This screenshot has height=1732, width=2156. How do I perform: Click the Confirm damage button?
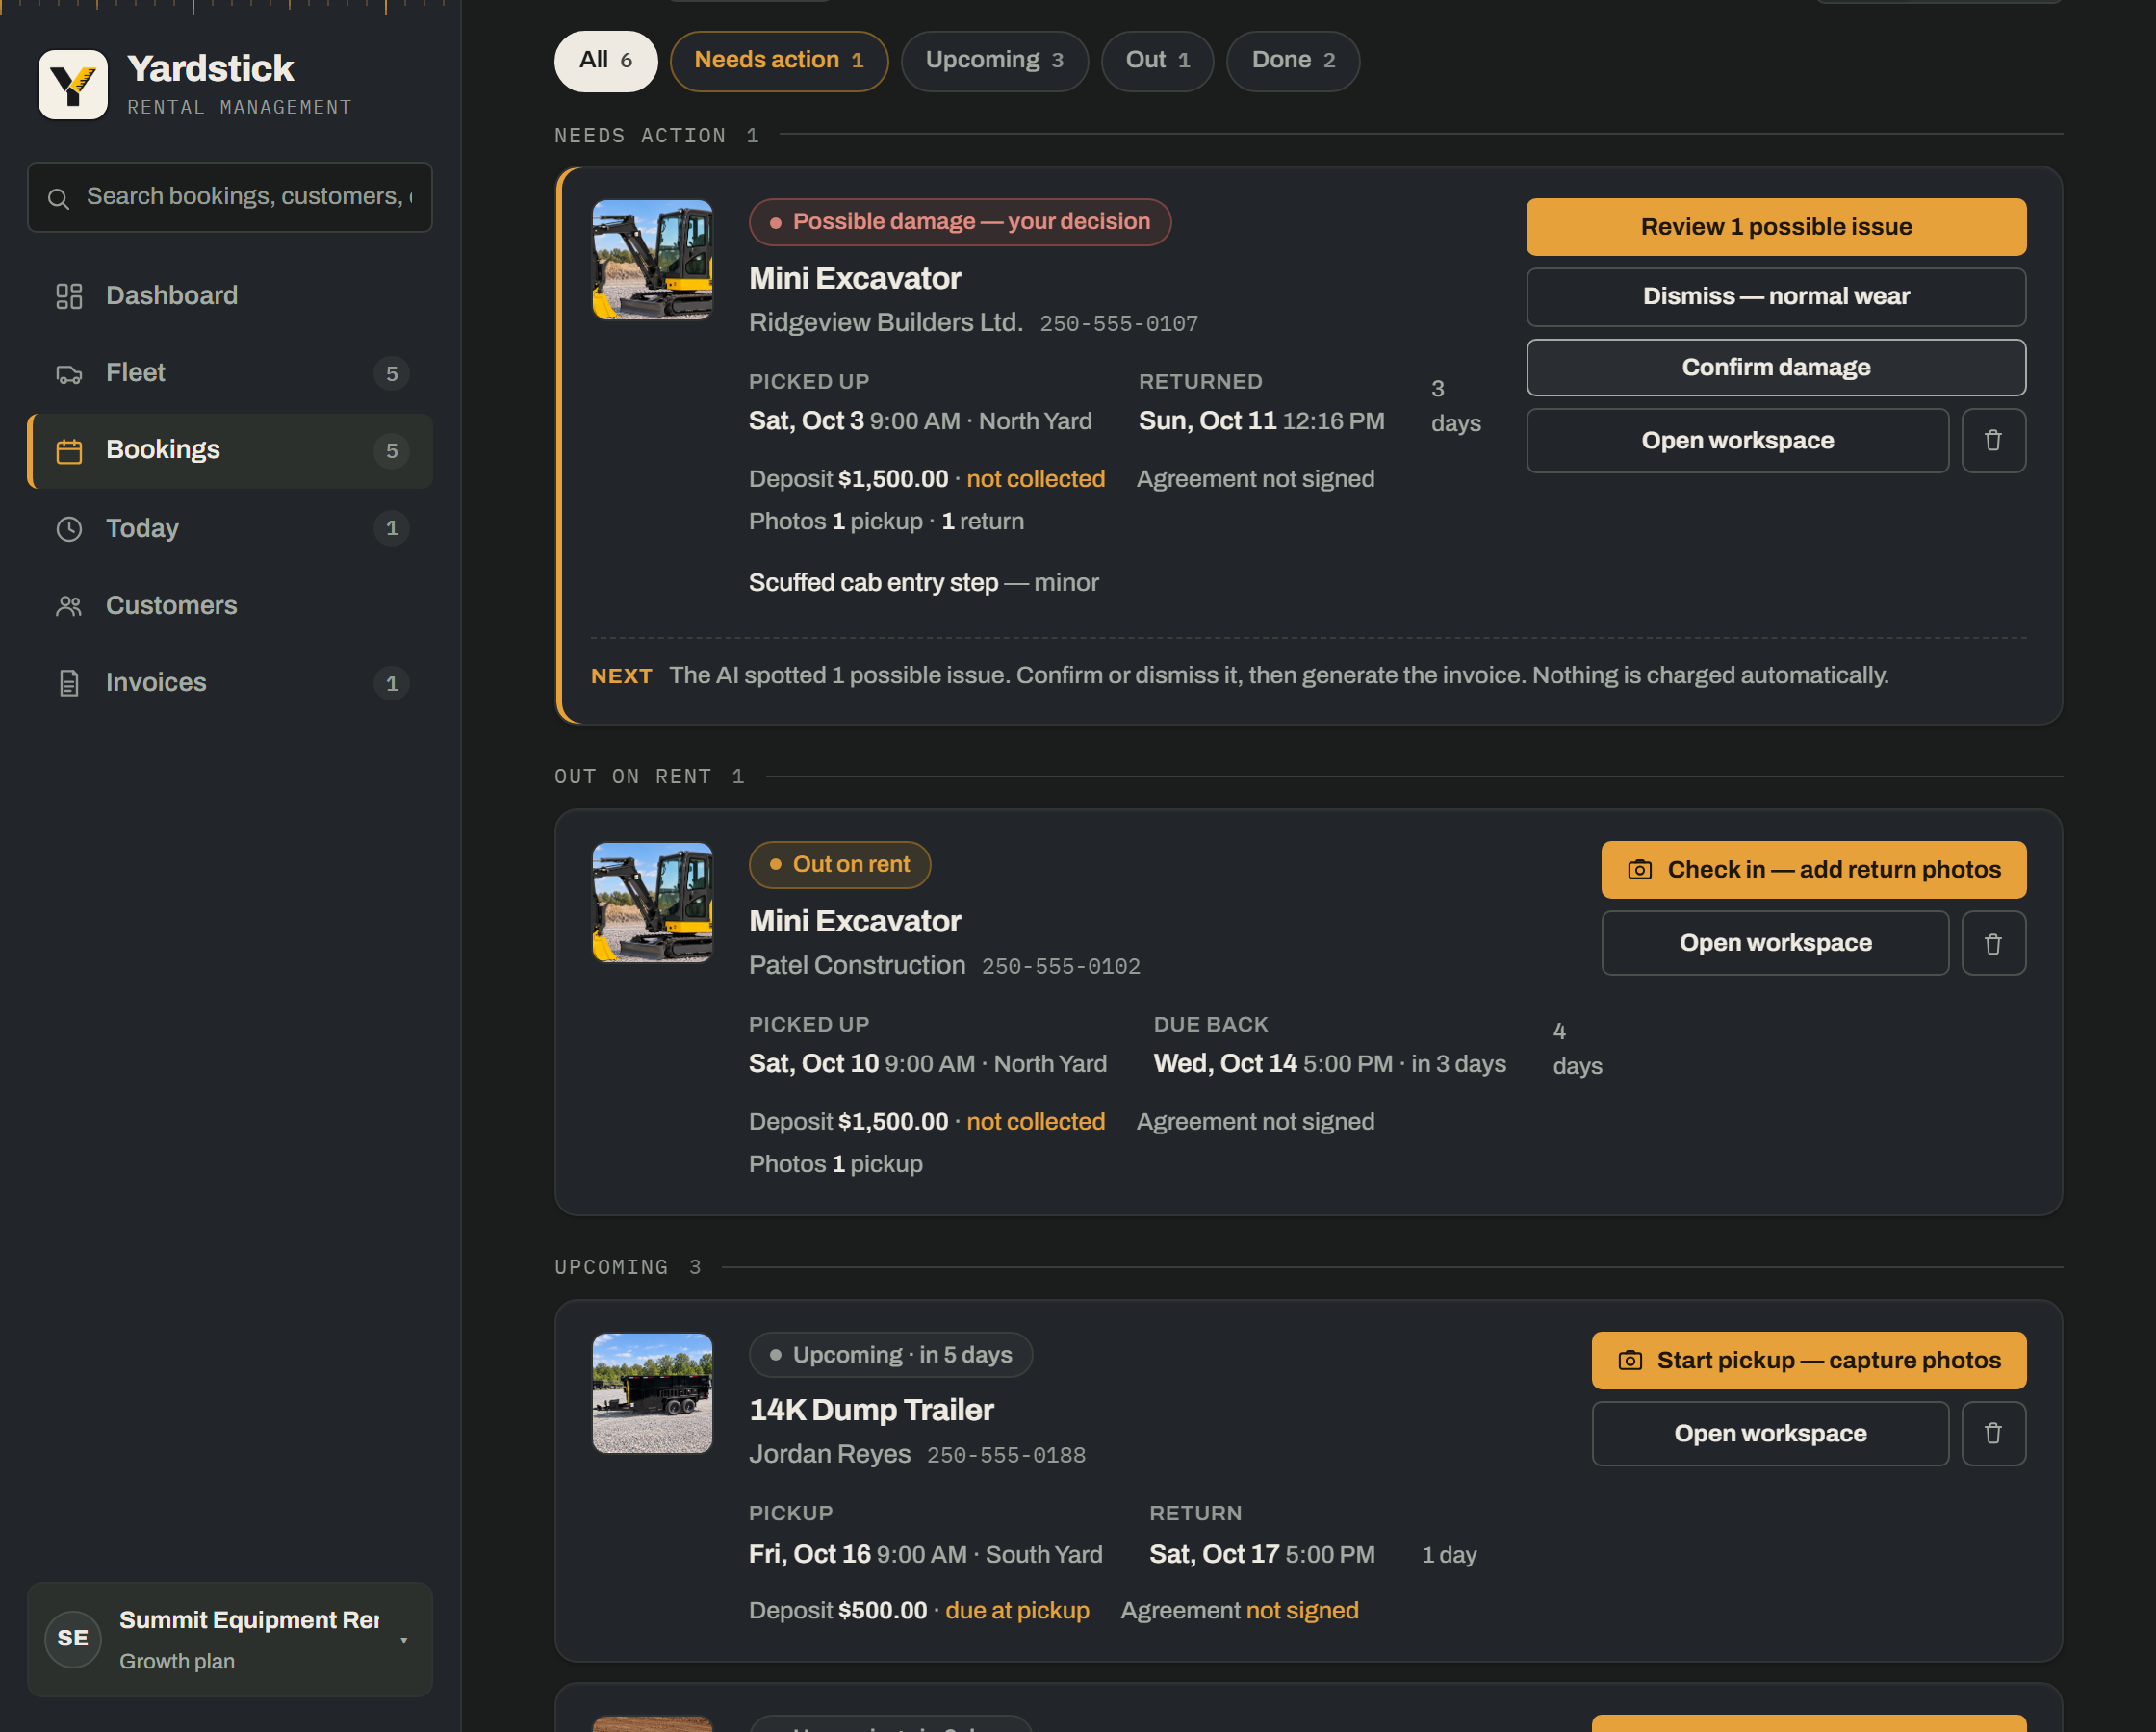[x=1776, y=368]
